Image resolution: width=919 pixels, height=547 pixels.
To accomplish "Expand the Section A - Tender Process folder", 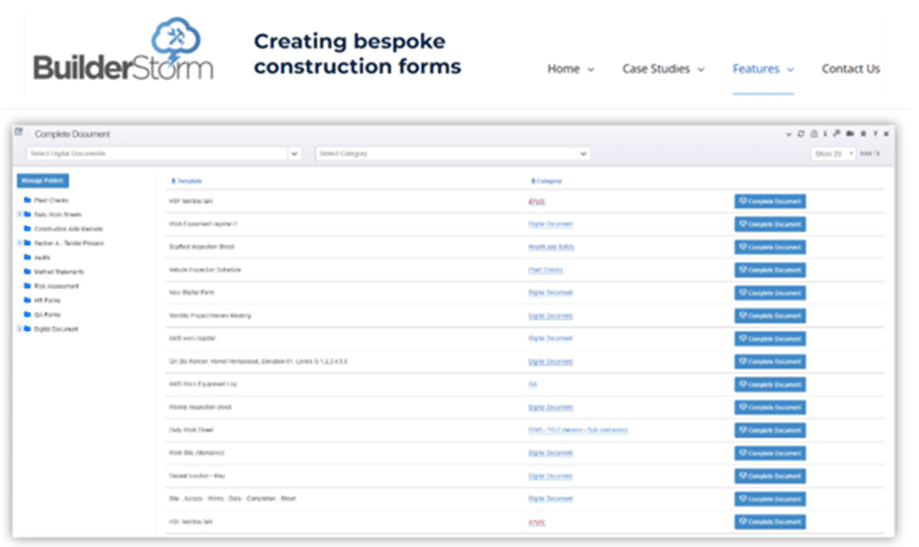I will [19, 243].
